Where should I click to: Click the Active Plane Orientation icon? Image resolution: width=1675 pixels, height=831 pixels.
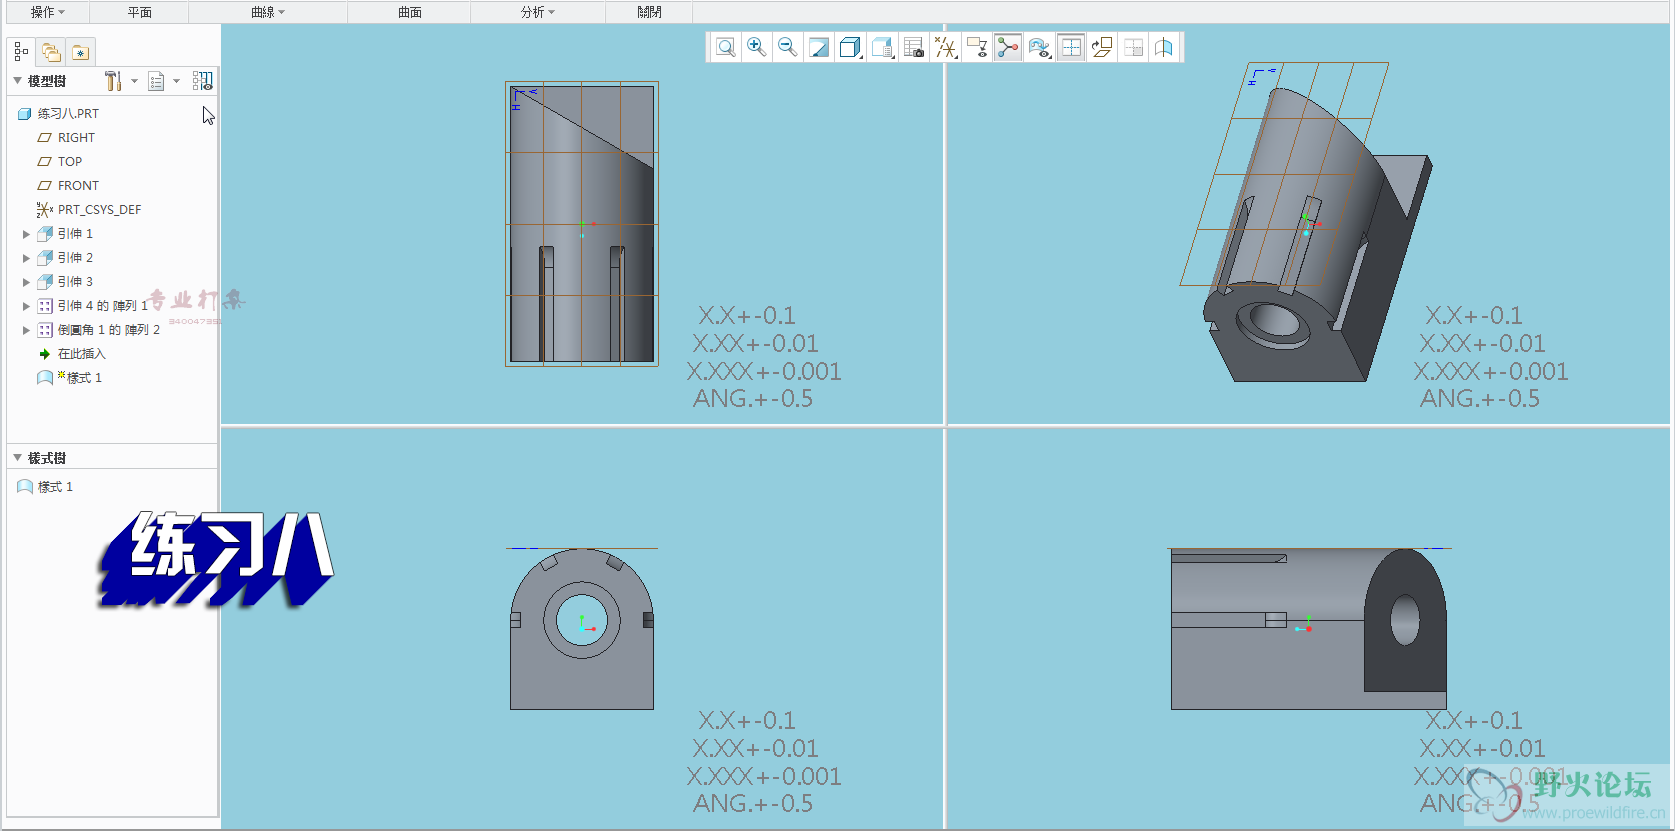[1102, 47]
